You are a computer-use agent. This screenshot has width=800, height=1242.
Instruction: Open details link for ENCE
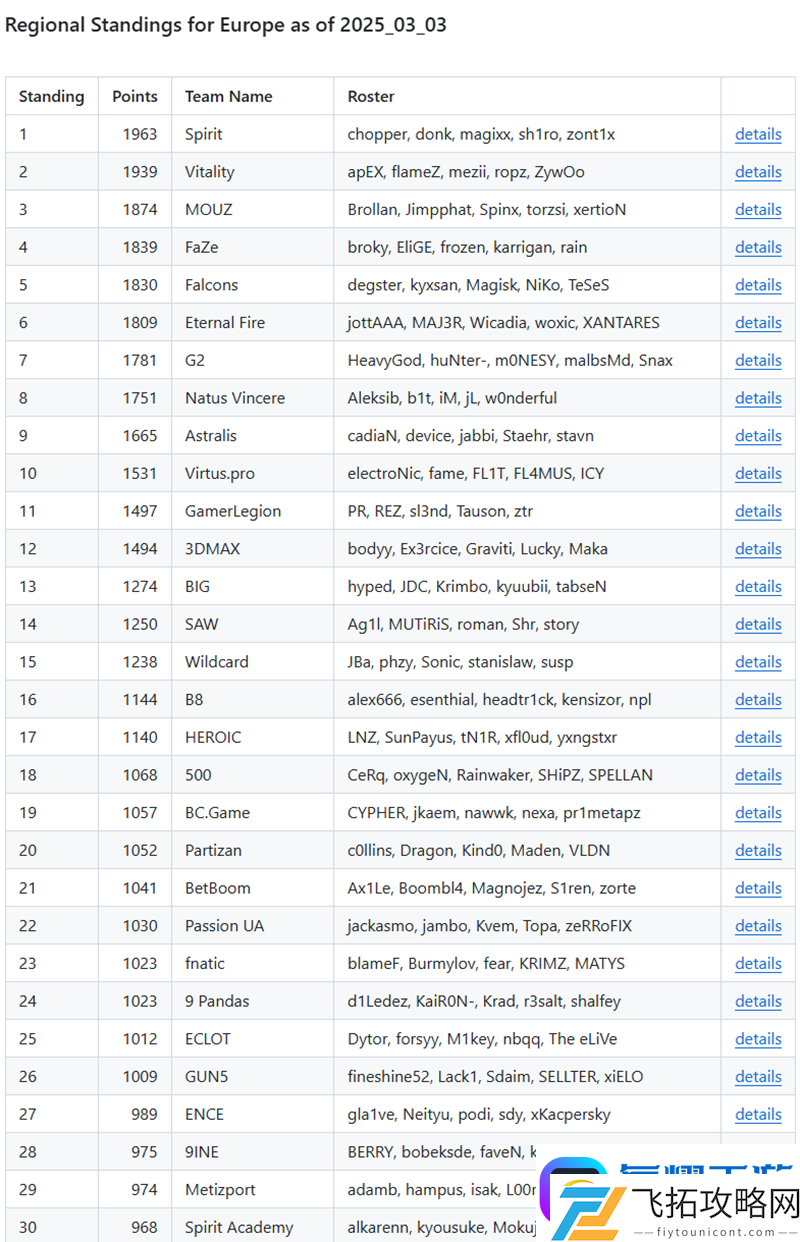(758, 1114)
